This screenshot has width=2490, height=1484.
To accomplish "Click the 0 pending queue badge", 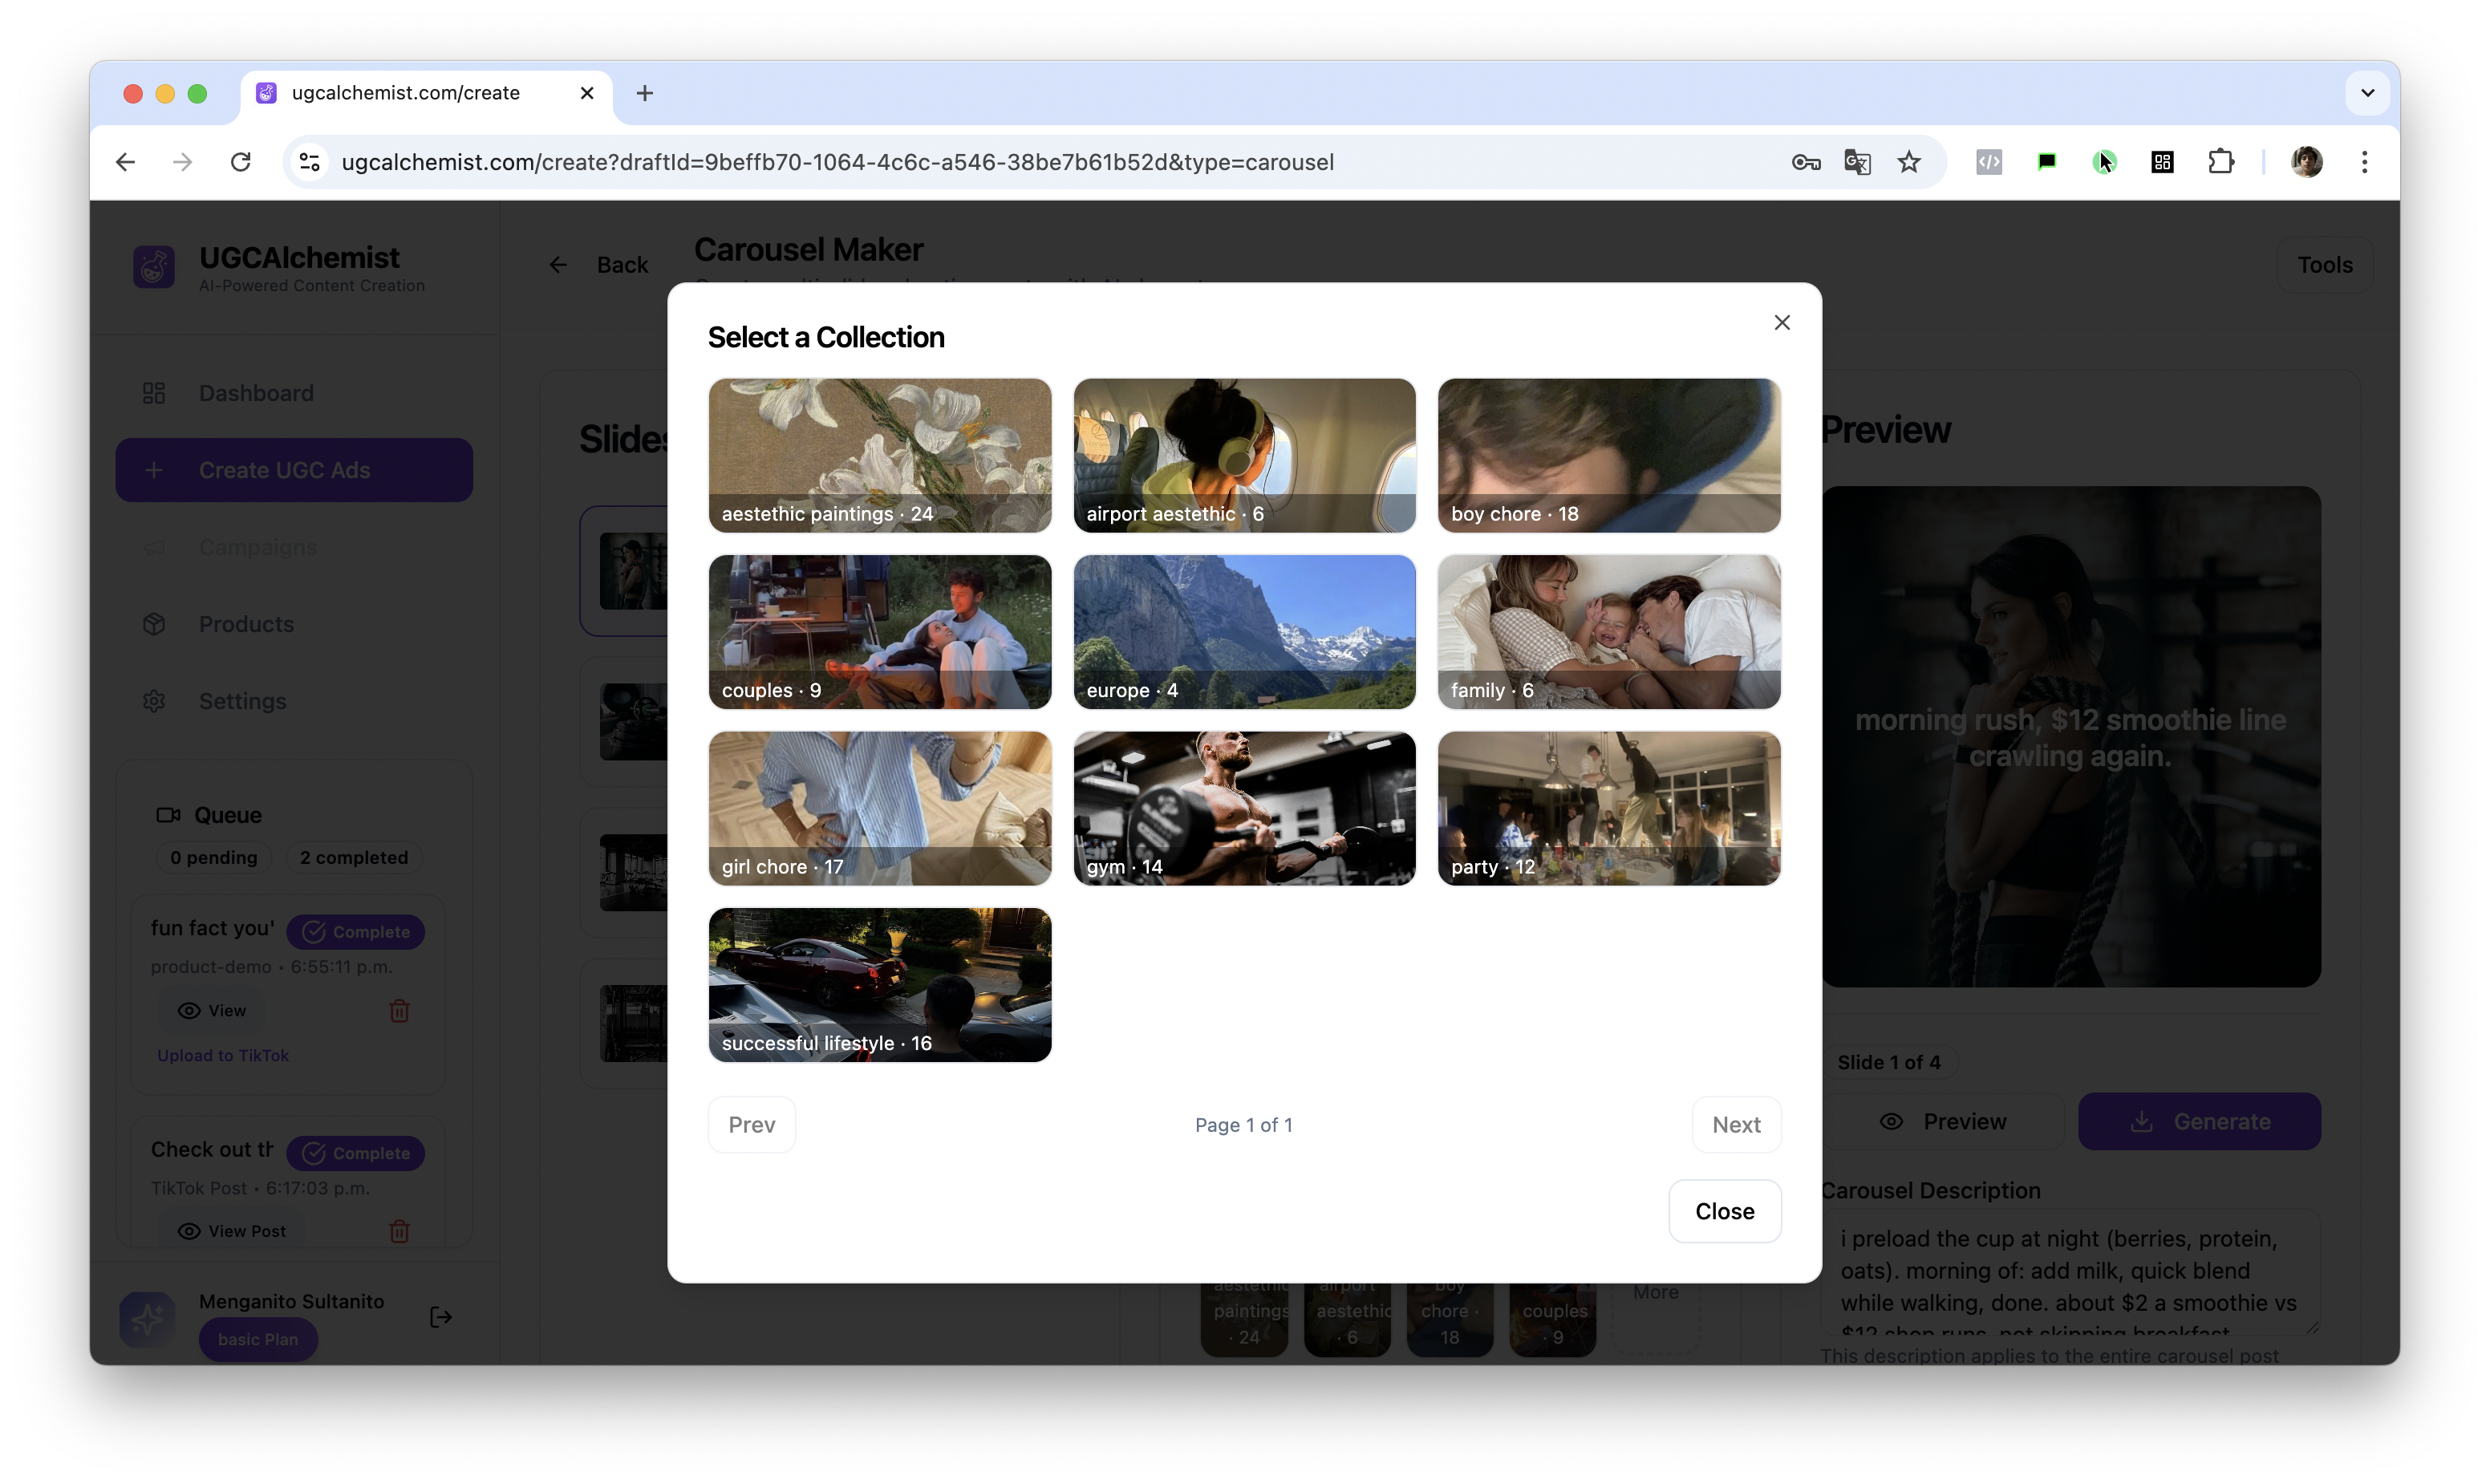I will coord(213,857).
